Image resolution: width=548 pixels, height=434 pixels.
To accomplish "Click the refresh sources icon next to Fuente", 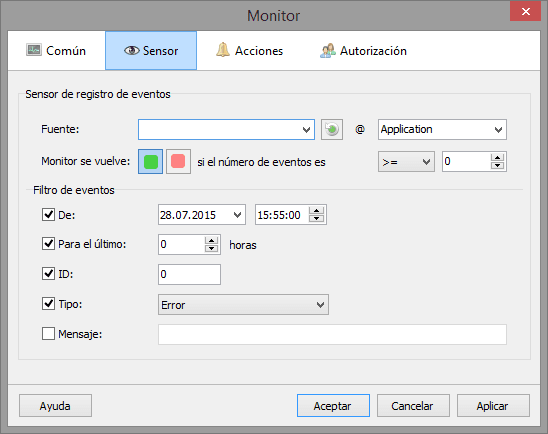I will point(332,130).
